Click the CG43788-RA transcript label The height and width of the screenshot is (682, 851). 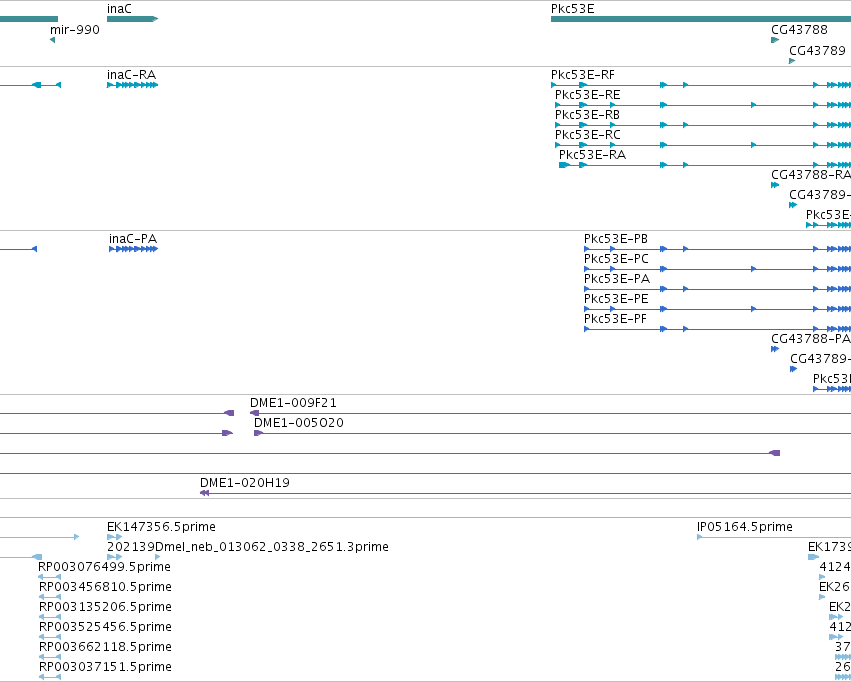(811, 175)
